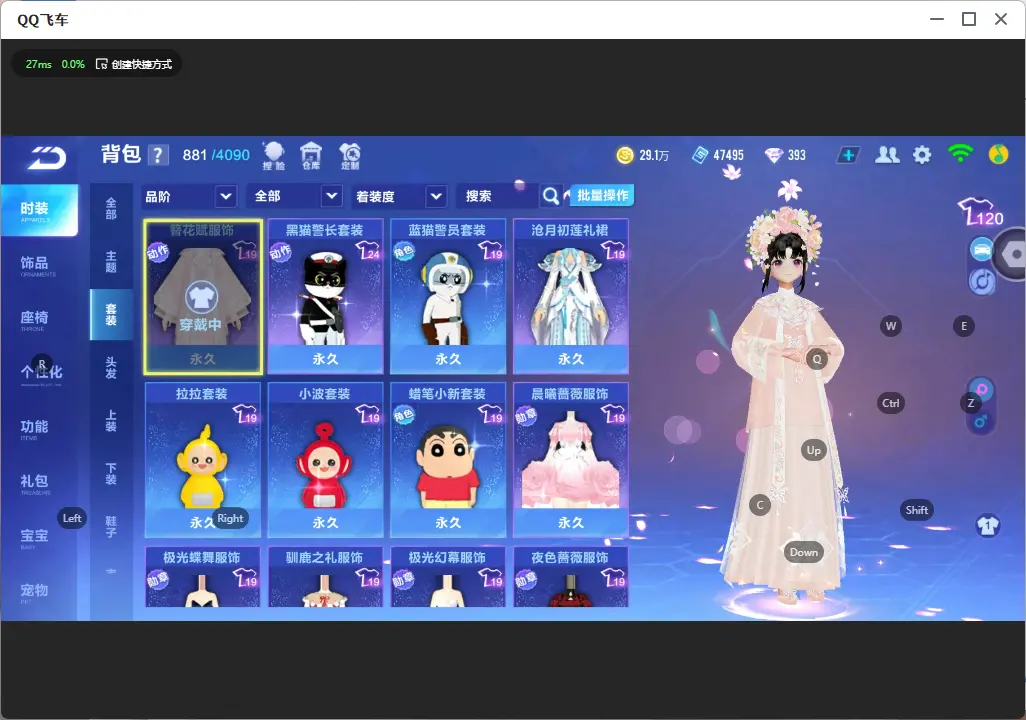Open the friends icon

tap(887, 155)
